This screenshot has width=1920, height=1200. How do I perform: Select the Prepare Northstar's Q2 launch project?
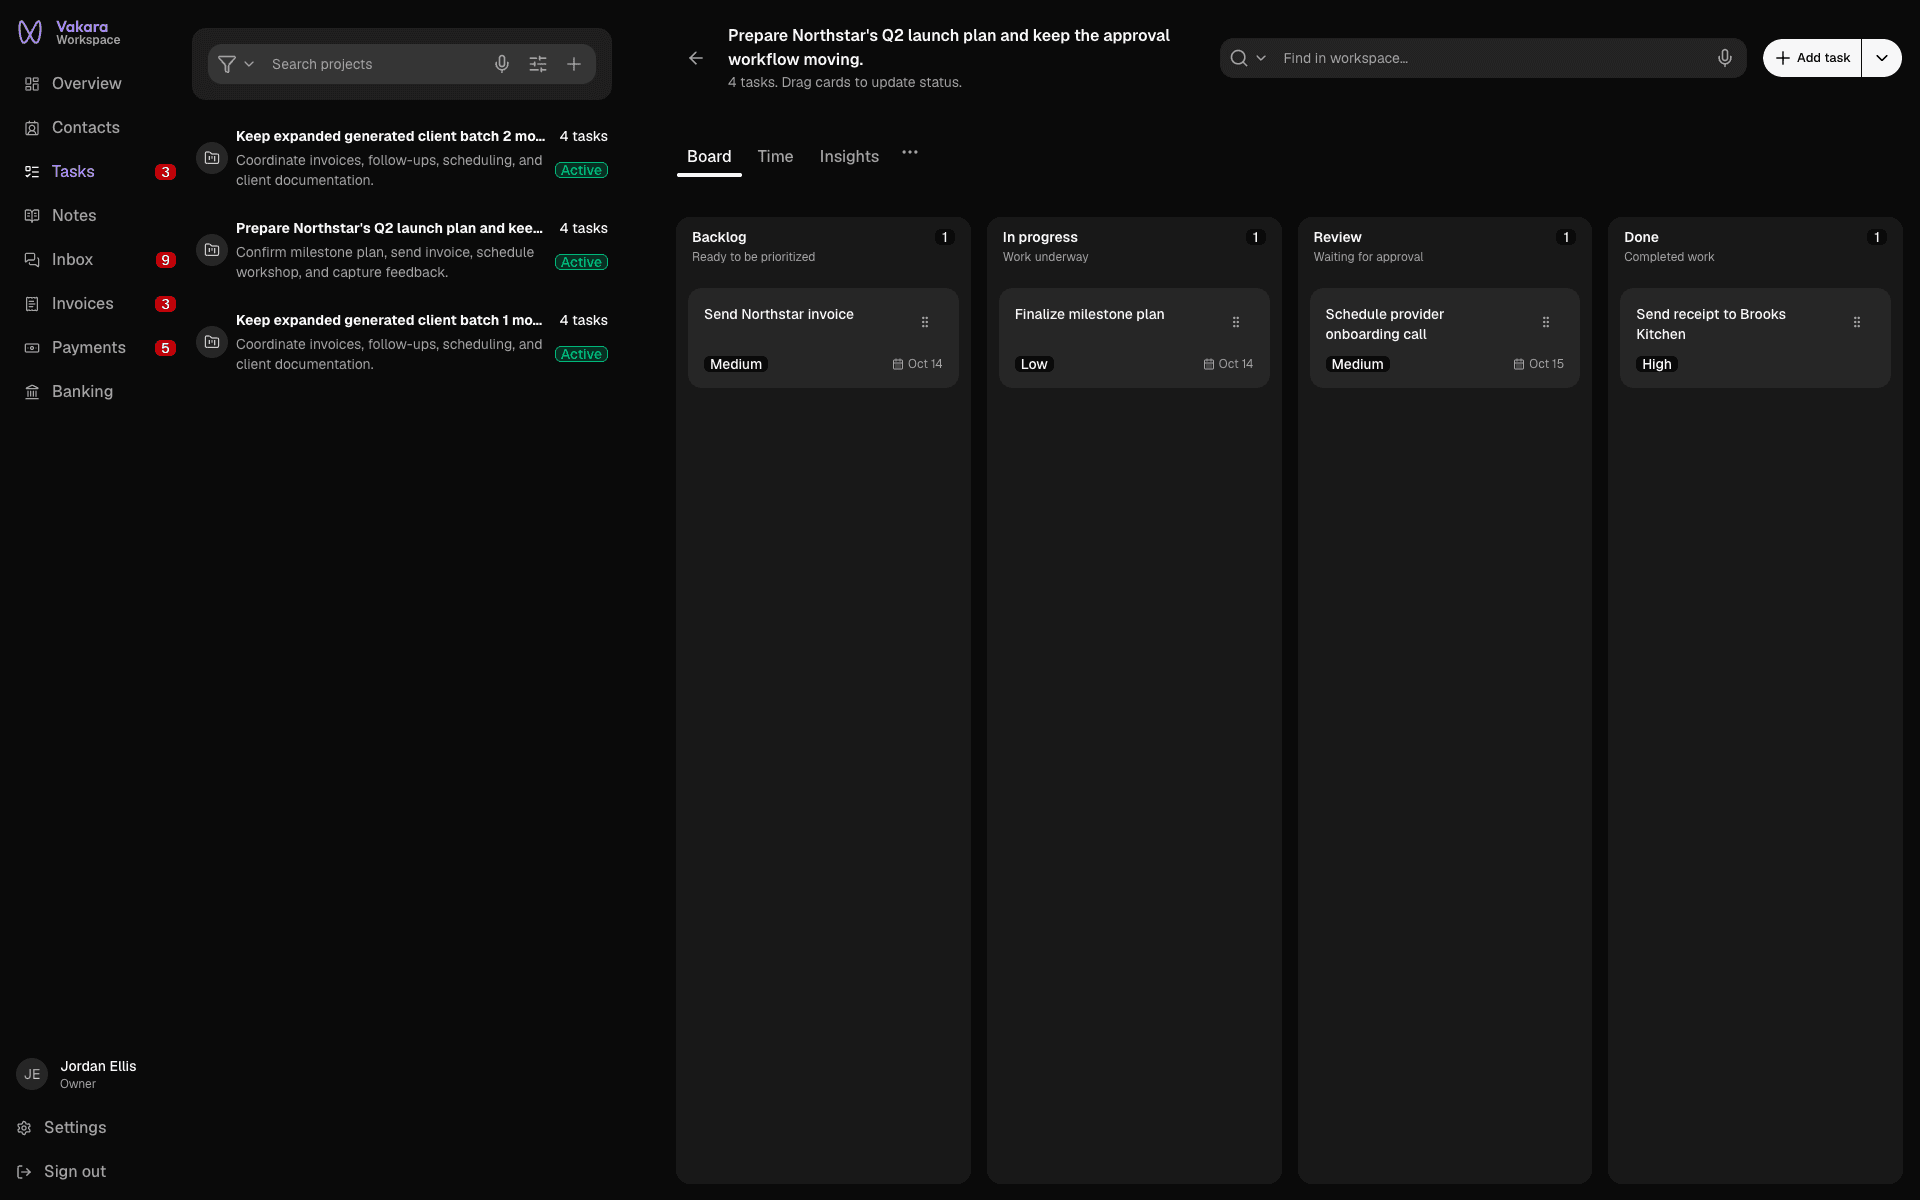point(402,250)
